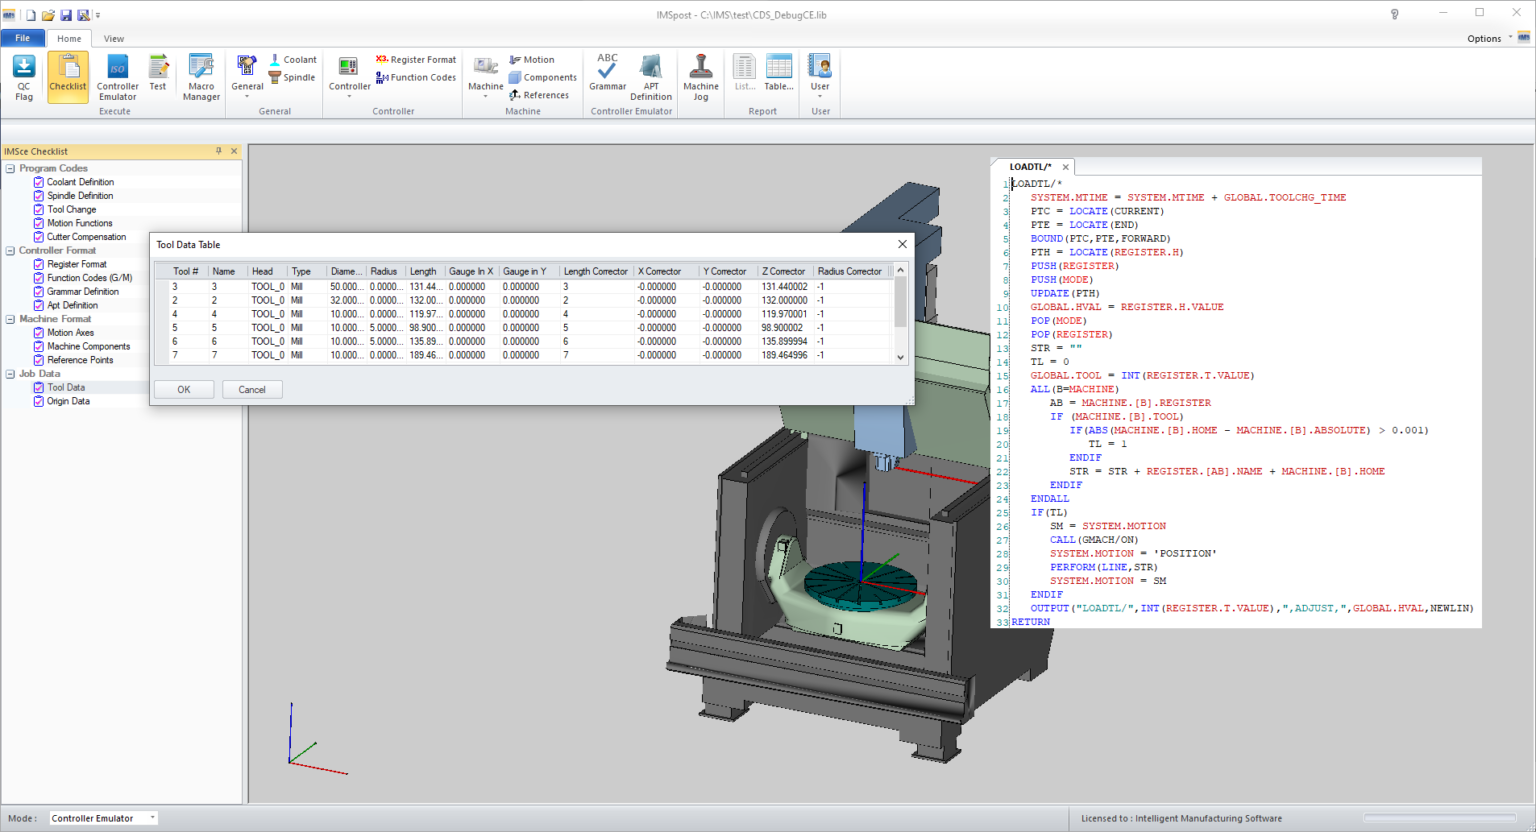The width and height of the screenshot is (1536, 832).
Task: Open the Options dropdown
Action: tap(1484, 38)
